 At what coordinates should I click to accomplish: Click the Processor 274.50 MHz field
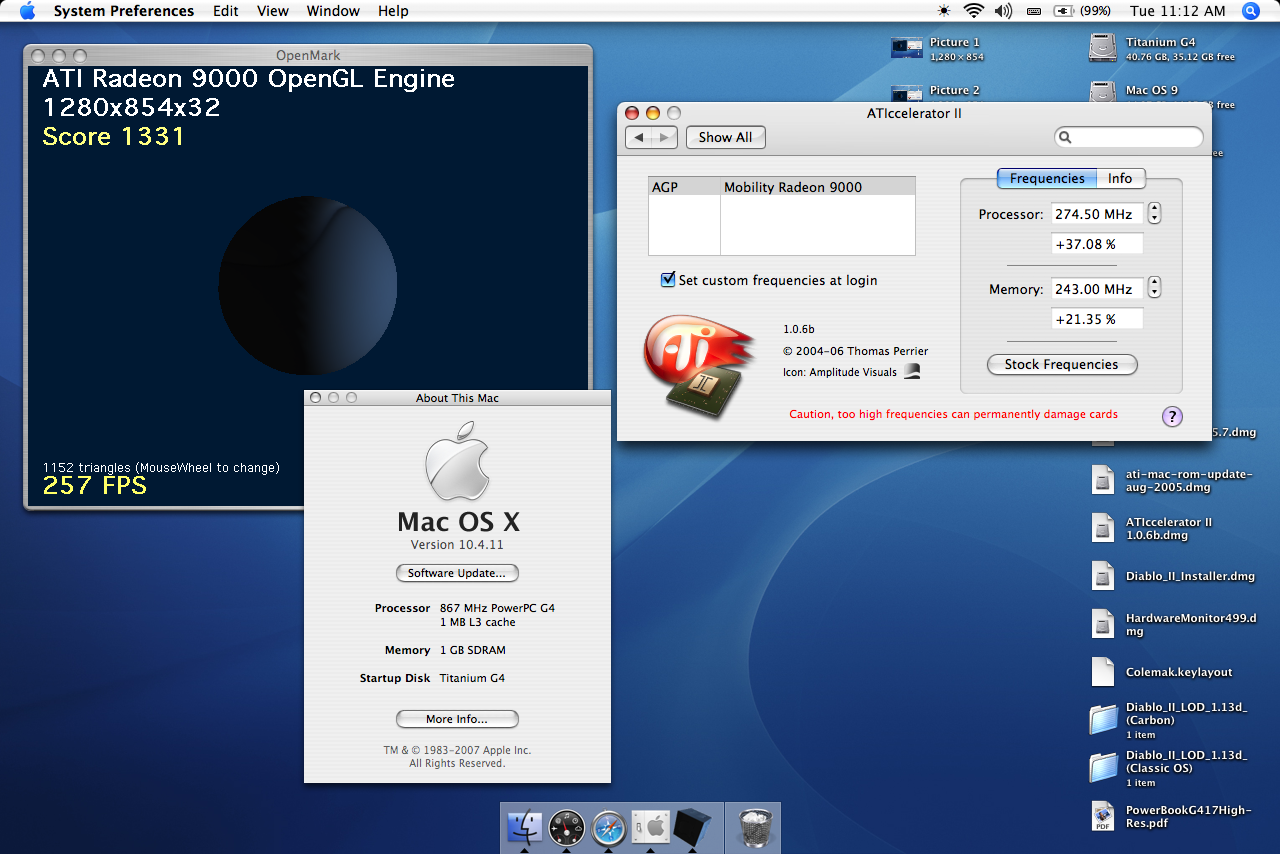[x=1097, y=213]
